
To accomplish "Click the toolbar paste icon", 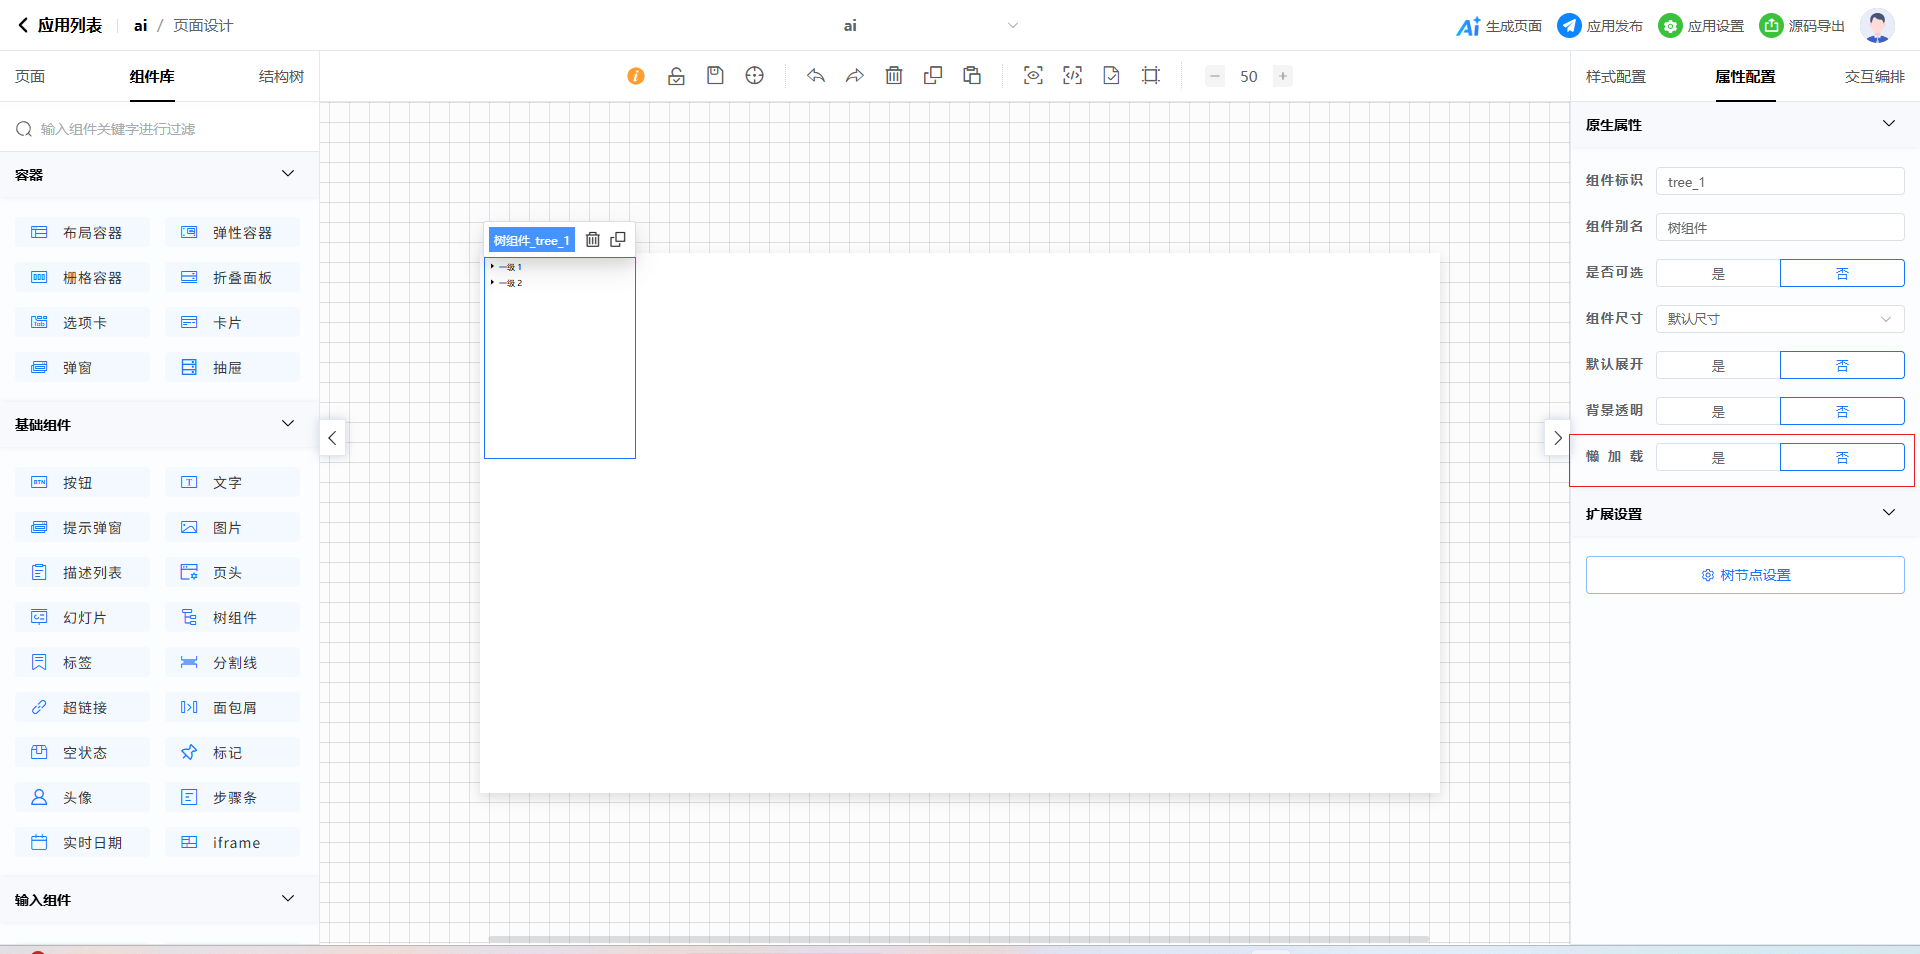I will click(x=972, y=76).
